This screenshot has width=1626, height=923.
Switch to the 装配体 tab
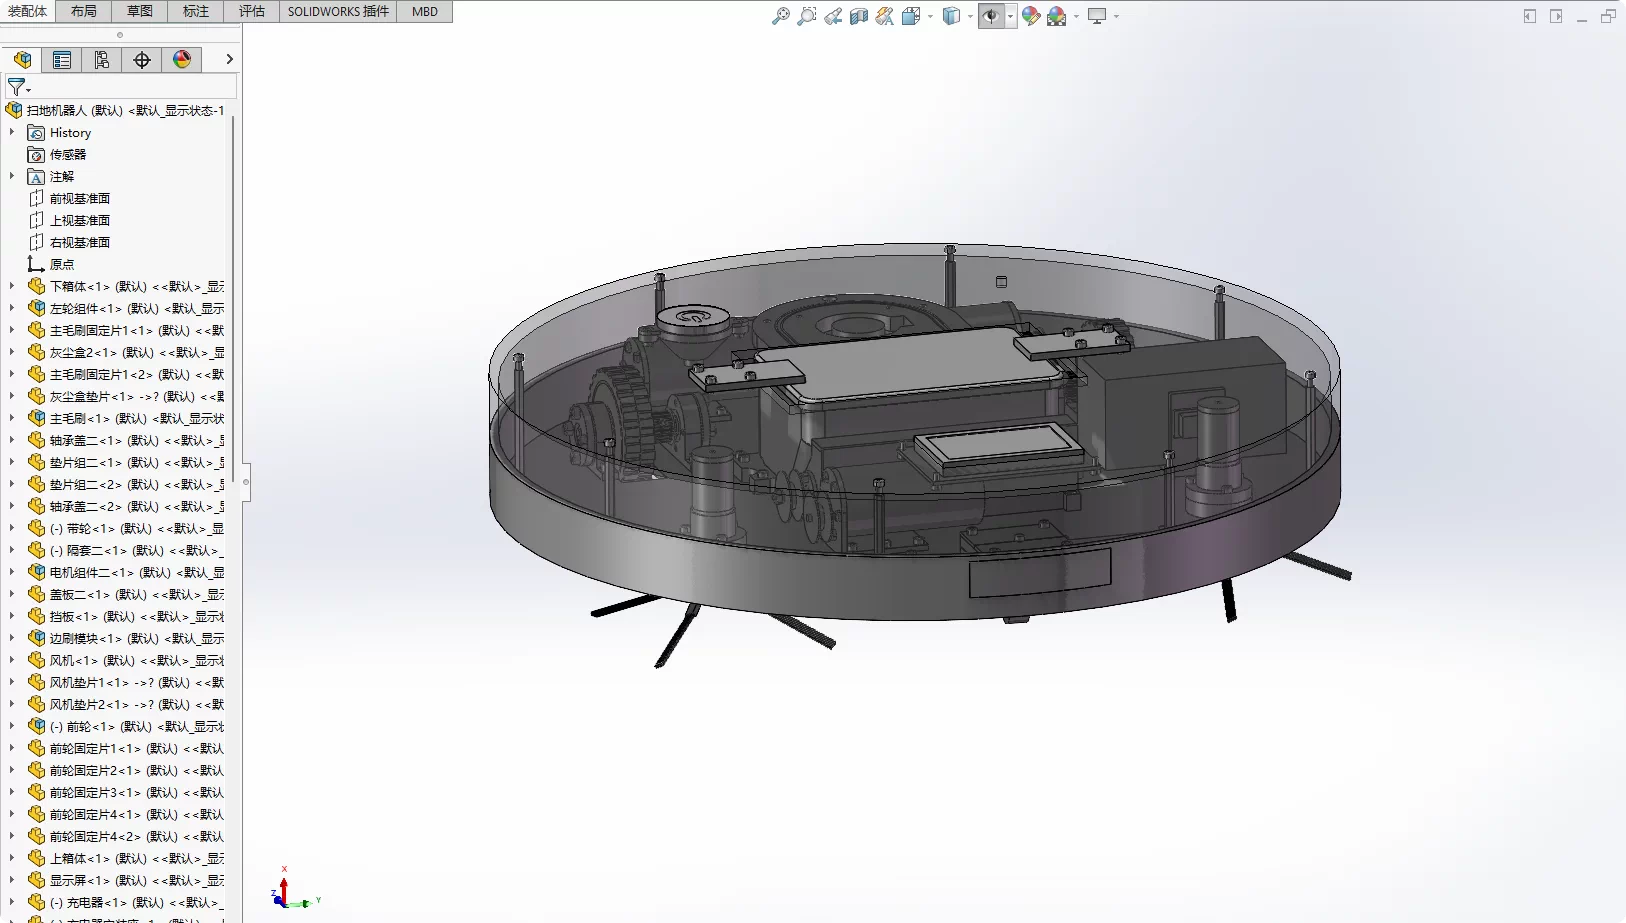coord(28,11)
